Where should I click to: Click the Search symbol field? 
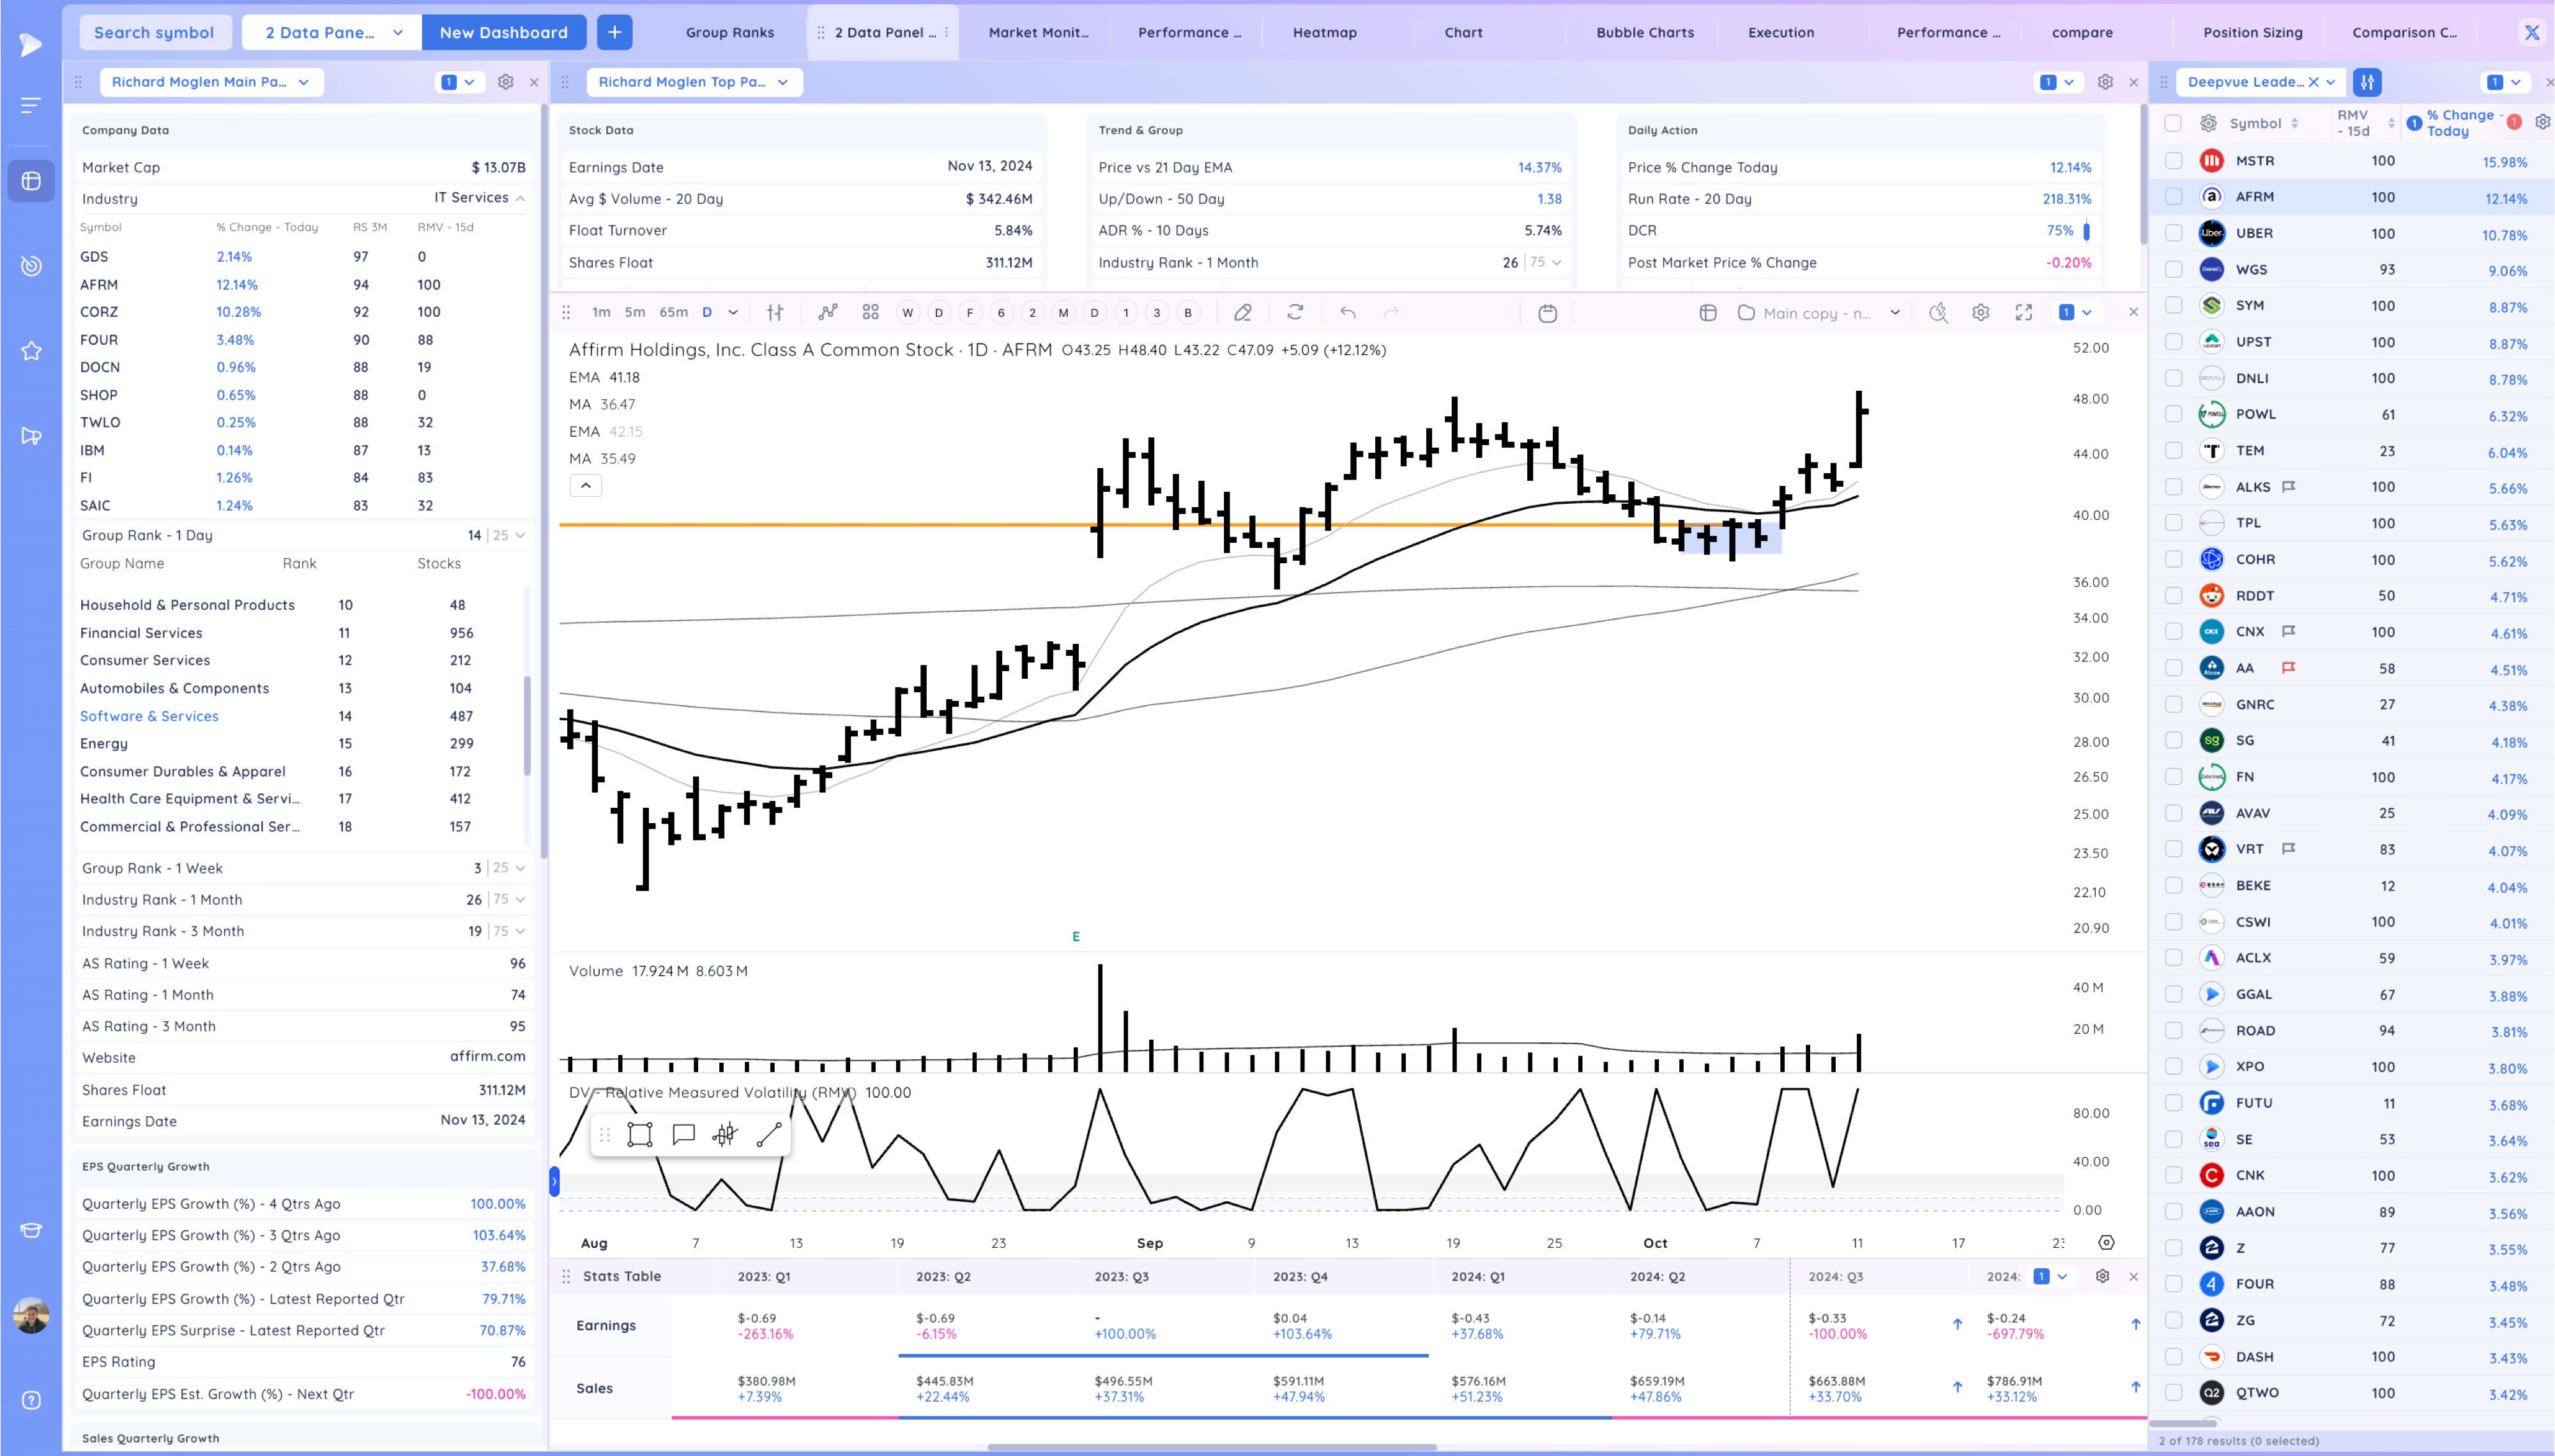pyautogui.click(x=154, y=32)
